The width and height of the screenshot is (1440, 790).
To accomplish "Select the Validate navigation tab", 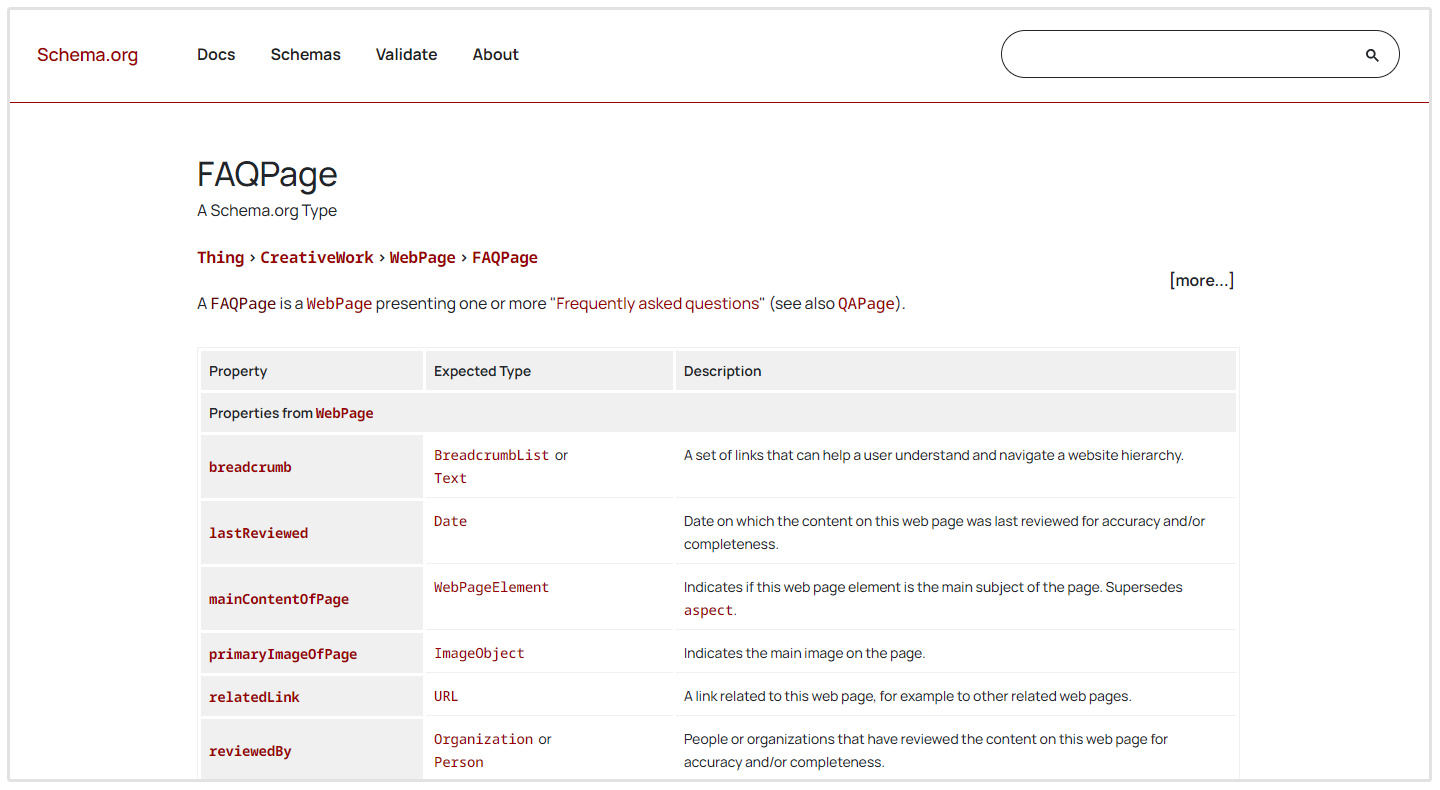I will tap(406, 54).
